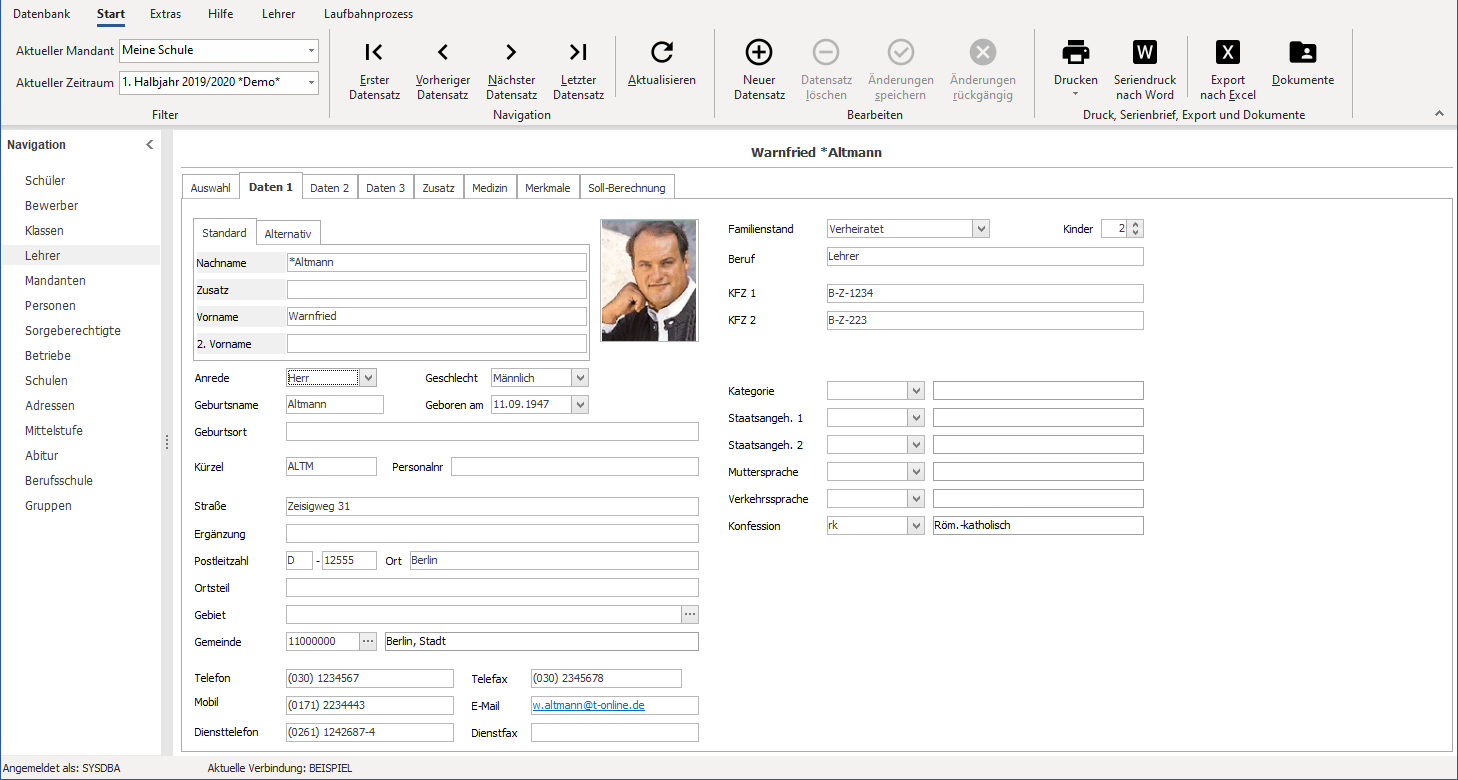Select Schüler in the navigation
Image resolution: width=1458 pixels, height=780 pixels.
[45, 181]
